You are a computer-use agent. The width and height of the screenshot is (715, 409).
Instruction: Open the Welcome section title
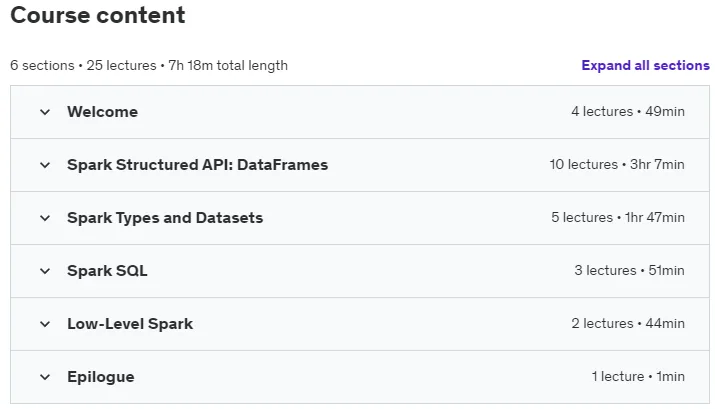(103, 112)
